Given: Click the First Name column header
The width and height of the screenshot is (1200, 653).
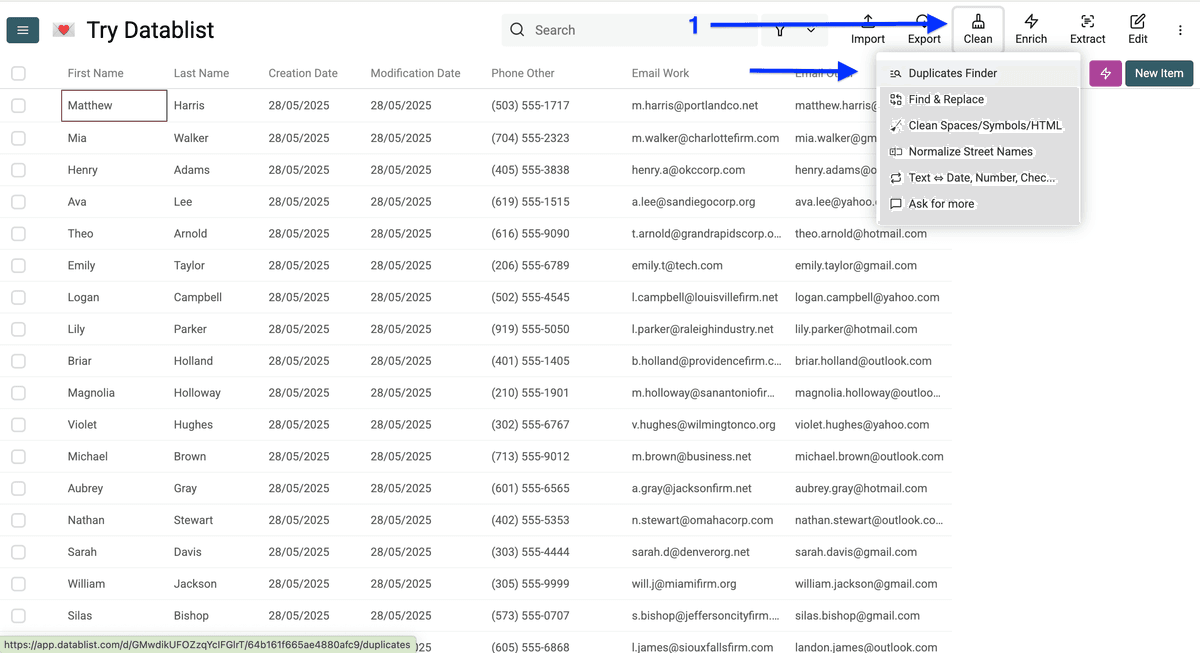Looking at the screenshot, I should click(x=96, y=73).
